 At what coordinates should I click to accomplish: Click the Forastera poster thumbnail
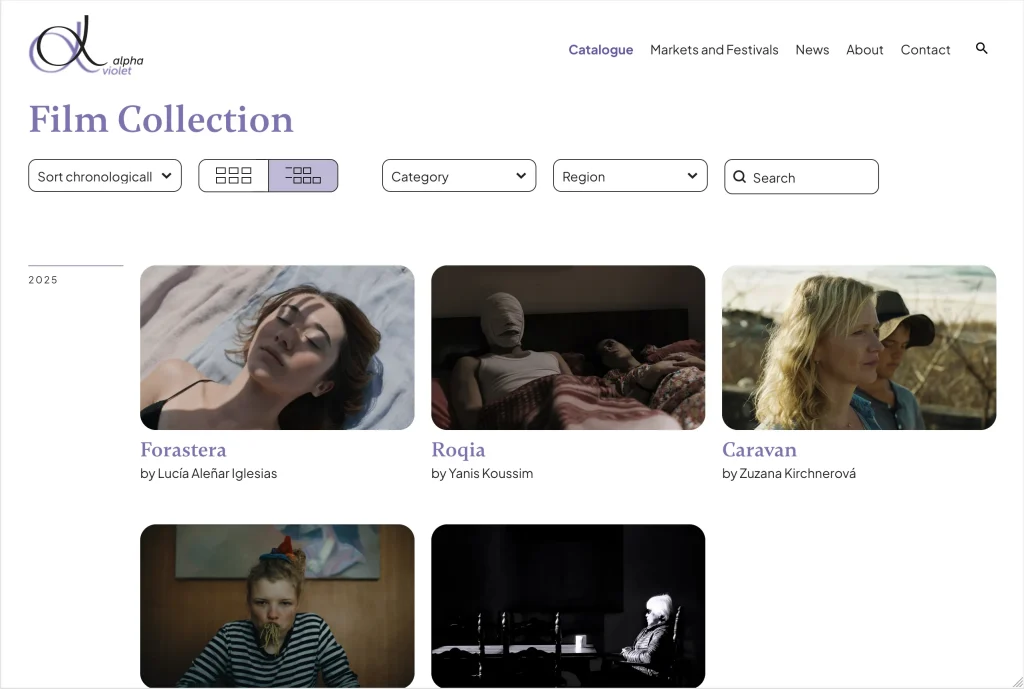(x=278, y=347)
